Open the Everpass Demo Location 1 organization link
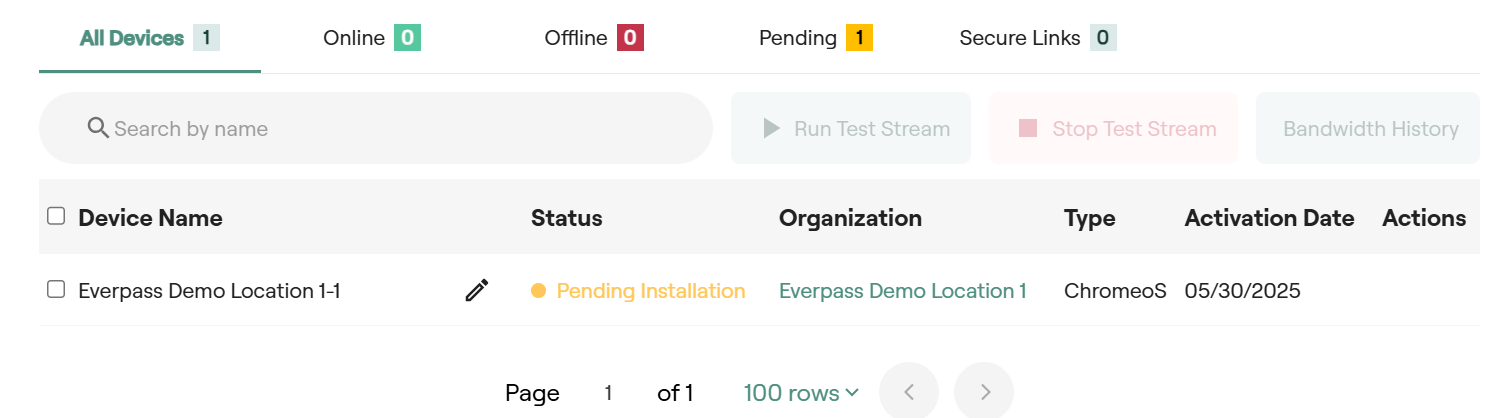This screenshot has width=1501, height=418. (903, 291)
